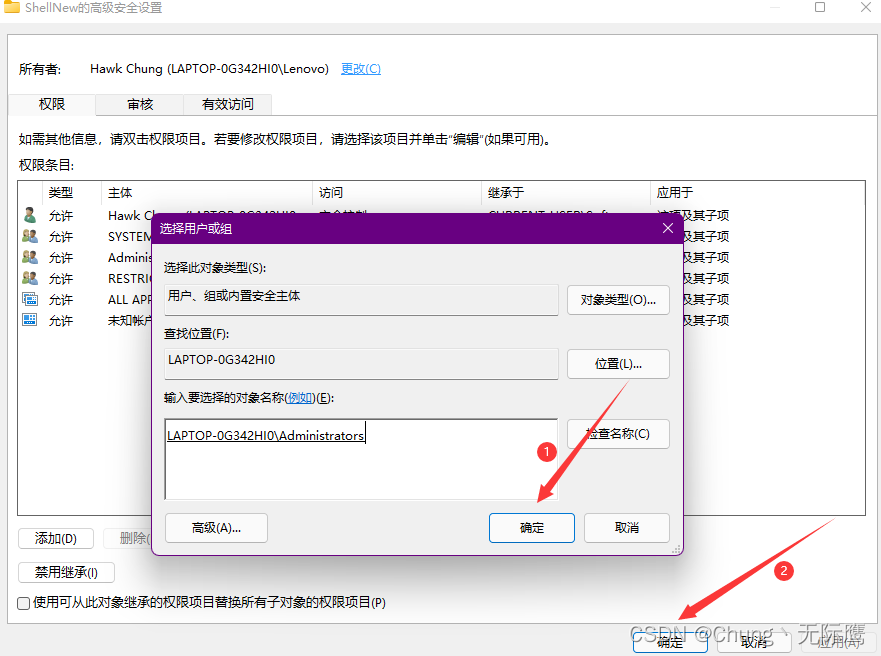Click the 对象类型(O)... button
881x656 pixels.
(x=618, y=300)
